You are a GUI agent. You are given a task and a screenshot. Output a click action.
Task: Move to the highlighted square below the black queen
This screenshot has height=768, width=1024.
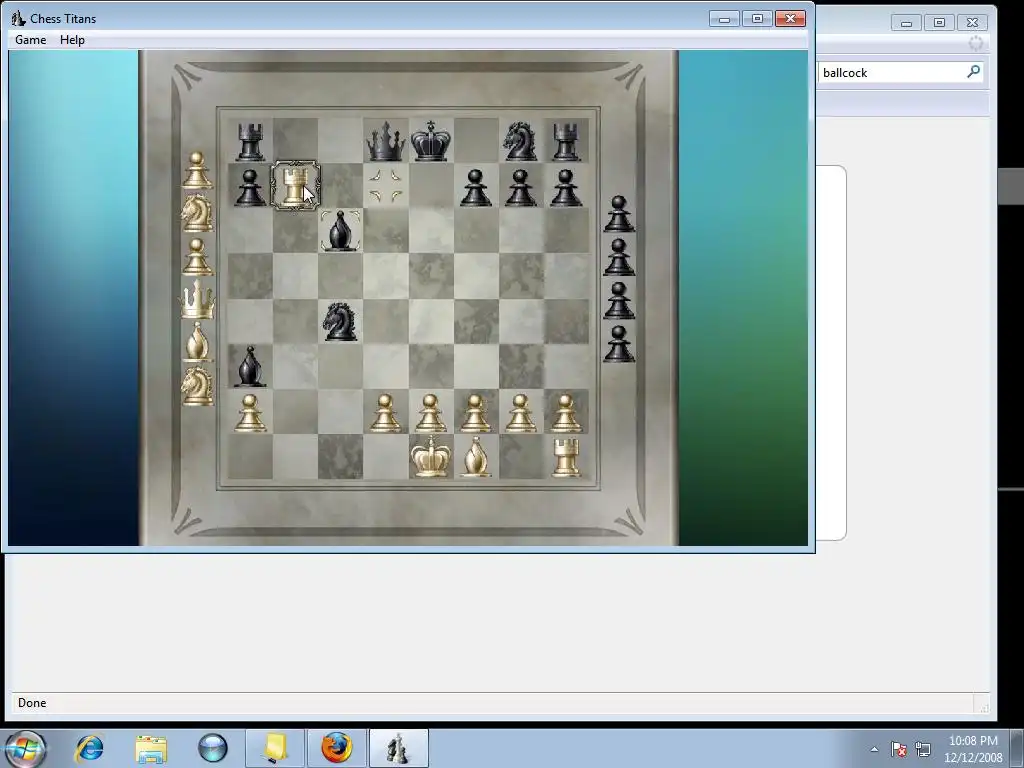(386, 185)
